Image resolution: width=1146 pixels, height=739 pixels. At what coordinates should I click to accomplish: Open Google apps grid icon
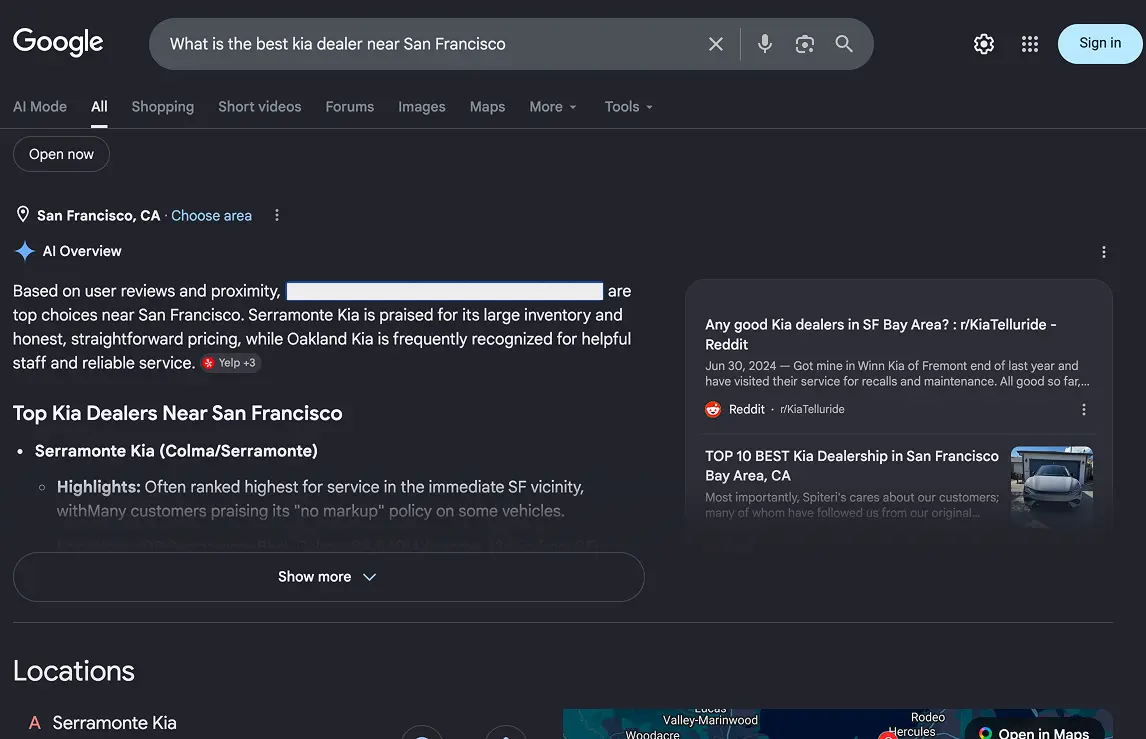pos(1029,44)
